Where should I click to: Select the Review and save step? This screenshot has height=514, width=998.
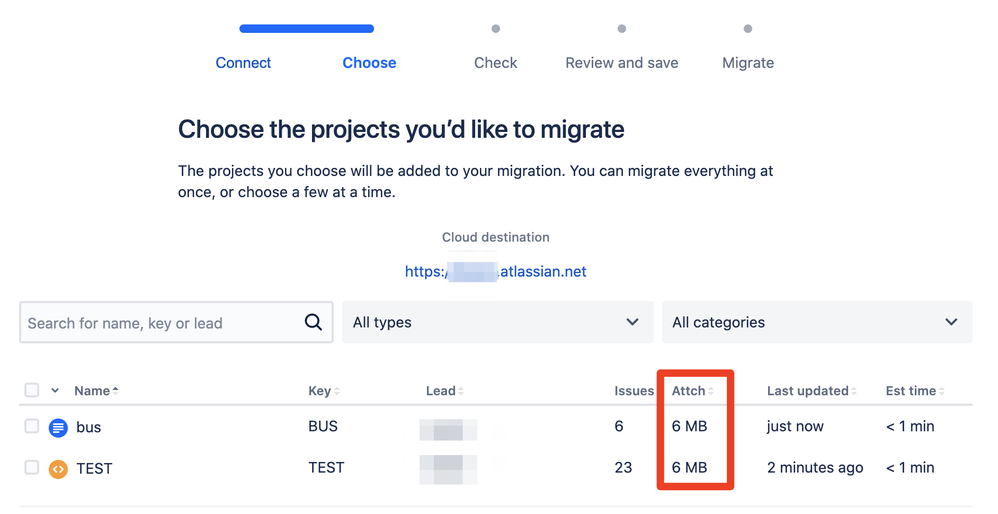(x=622, y=63)
